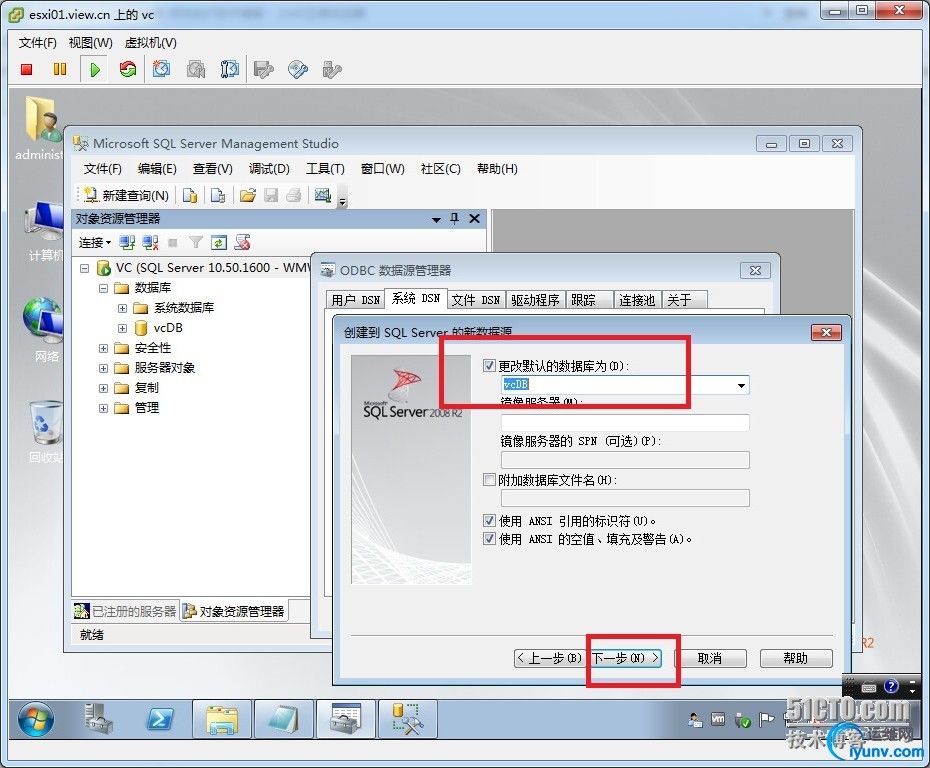The image size is (930, 768).
Task: Switch to the 用户 DSN tab
Action: pyautogui.click(x=356, y=300)
